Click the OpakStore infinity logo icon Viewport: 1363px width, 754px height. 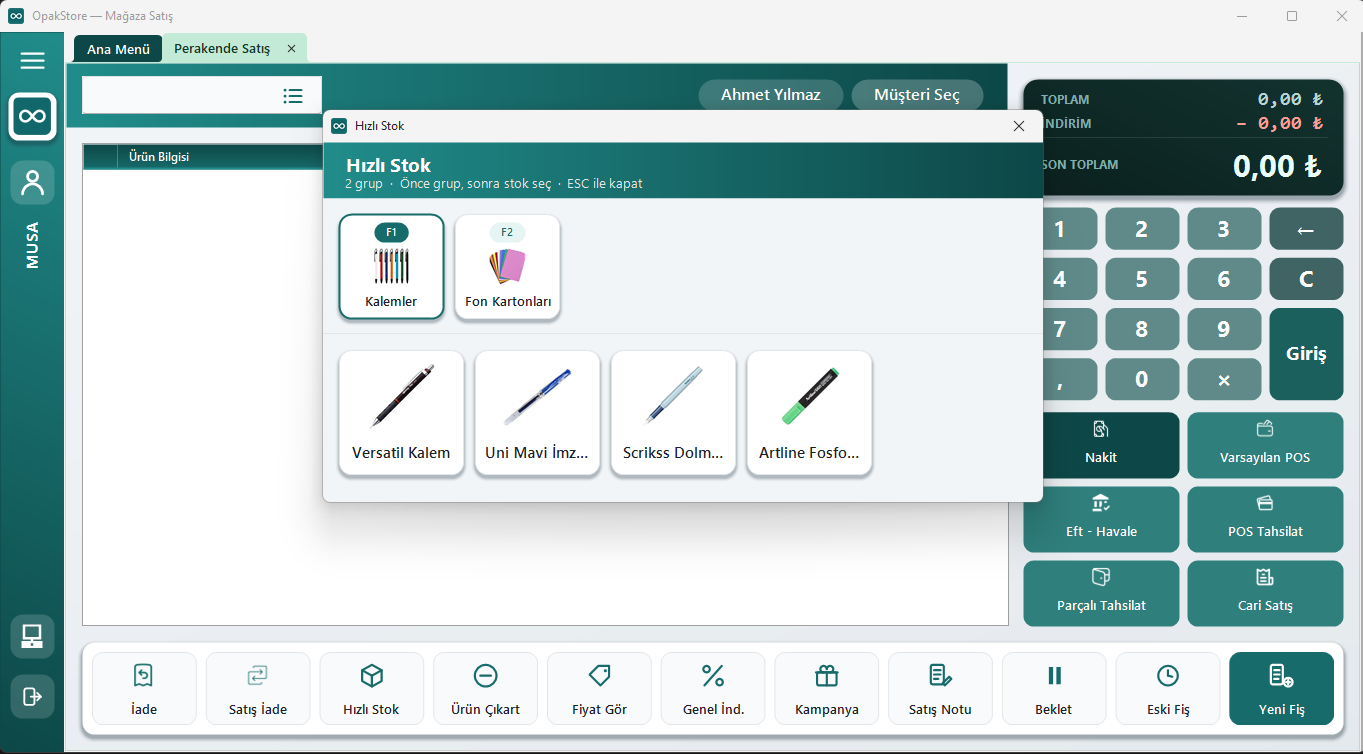click(x=32, y=117)
